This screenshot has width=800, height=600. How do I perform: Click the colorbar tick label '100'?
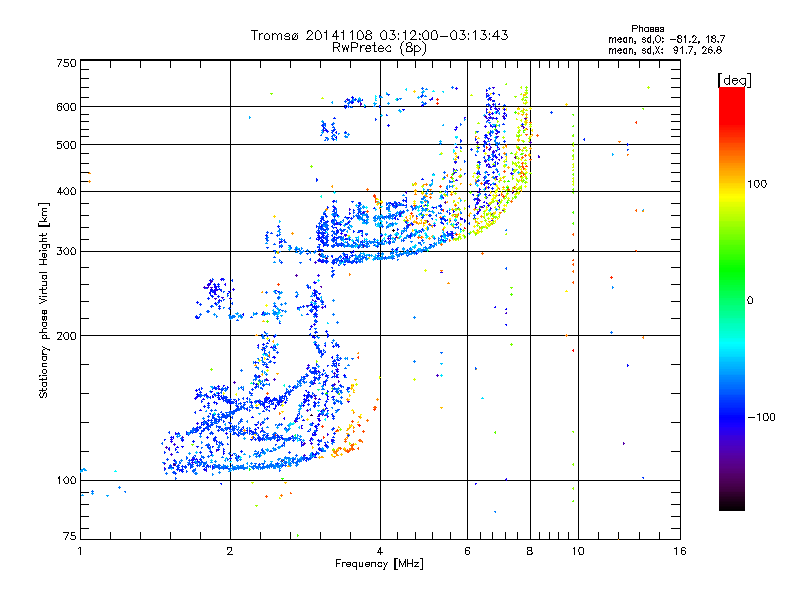[x=757, y=184]
